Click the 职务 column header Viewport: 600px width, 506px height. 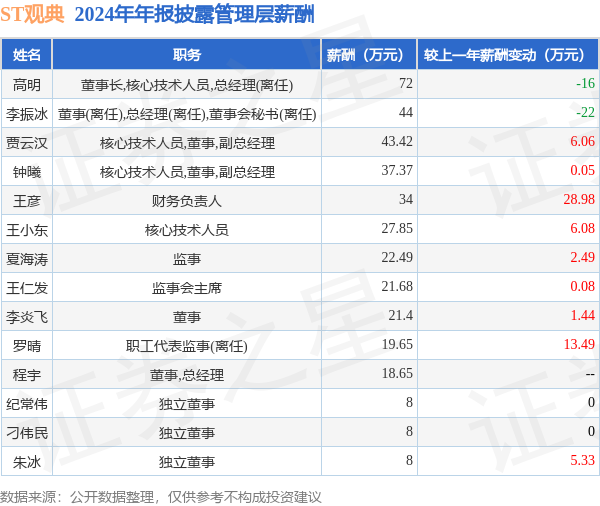click(x=187, y=55)
